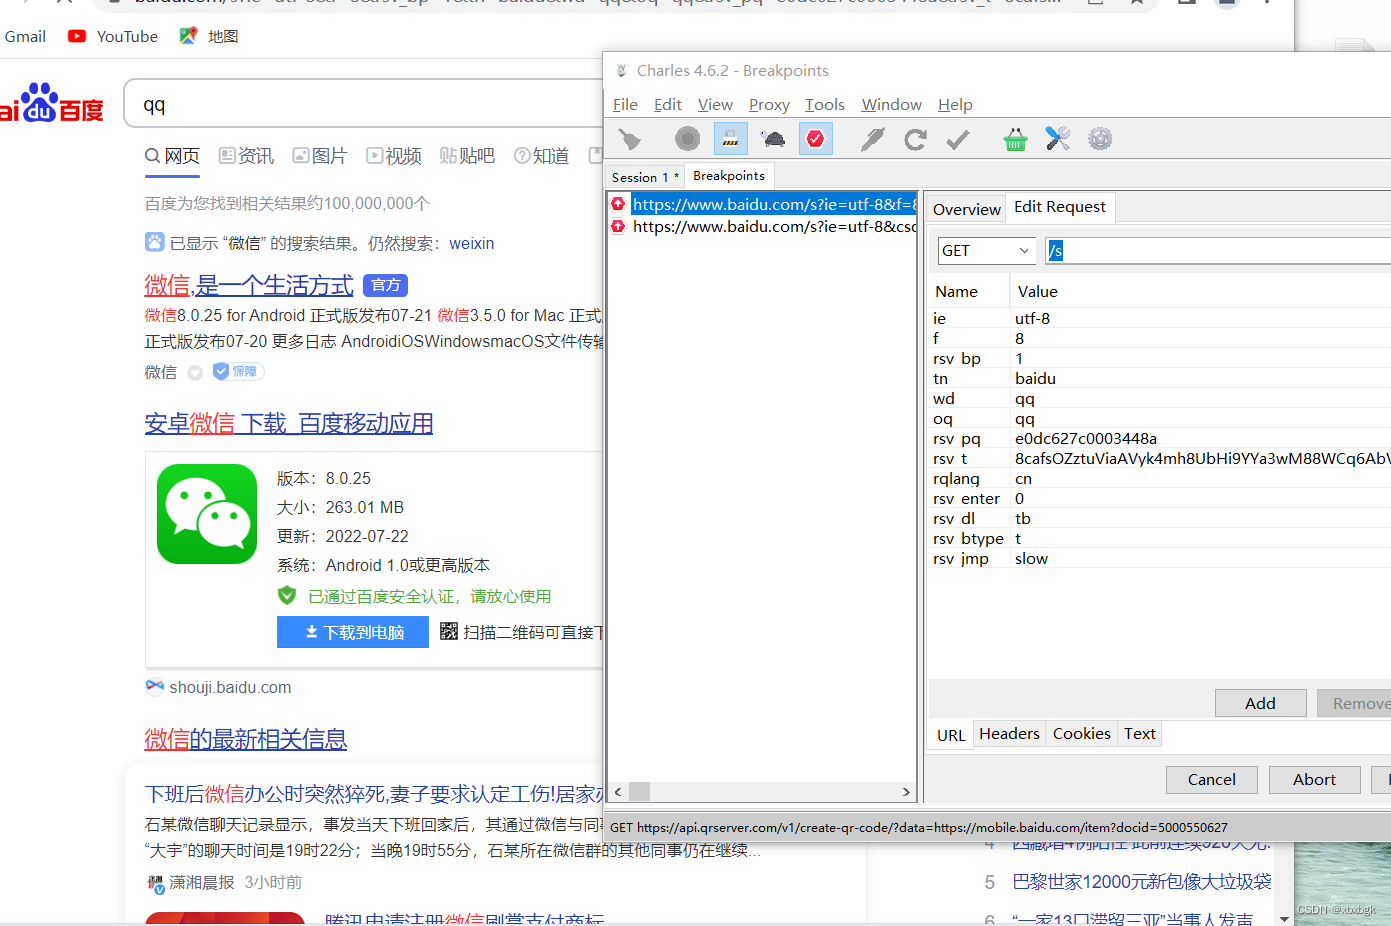Open the Window menu in Charles
1391x926 pixels.
[891, 105]
